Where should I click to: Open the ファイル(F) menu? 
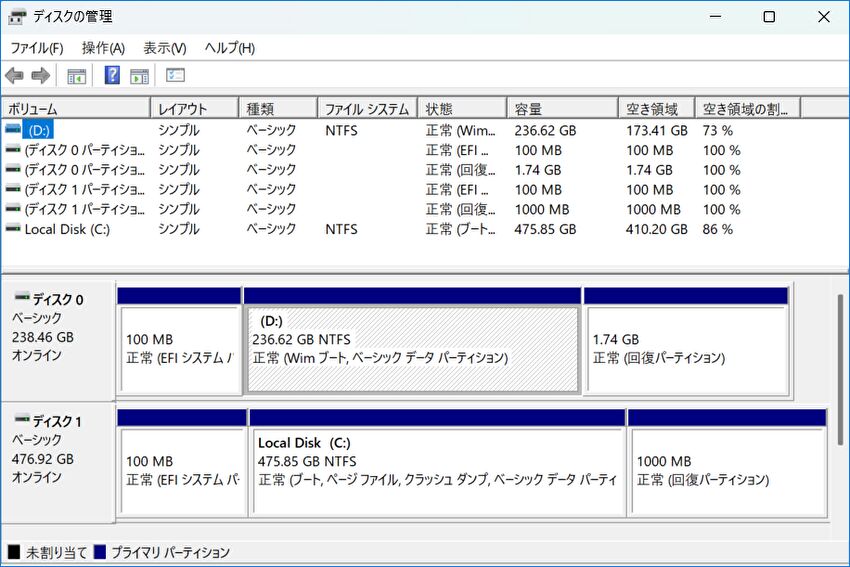[37, 48]
